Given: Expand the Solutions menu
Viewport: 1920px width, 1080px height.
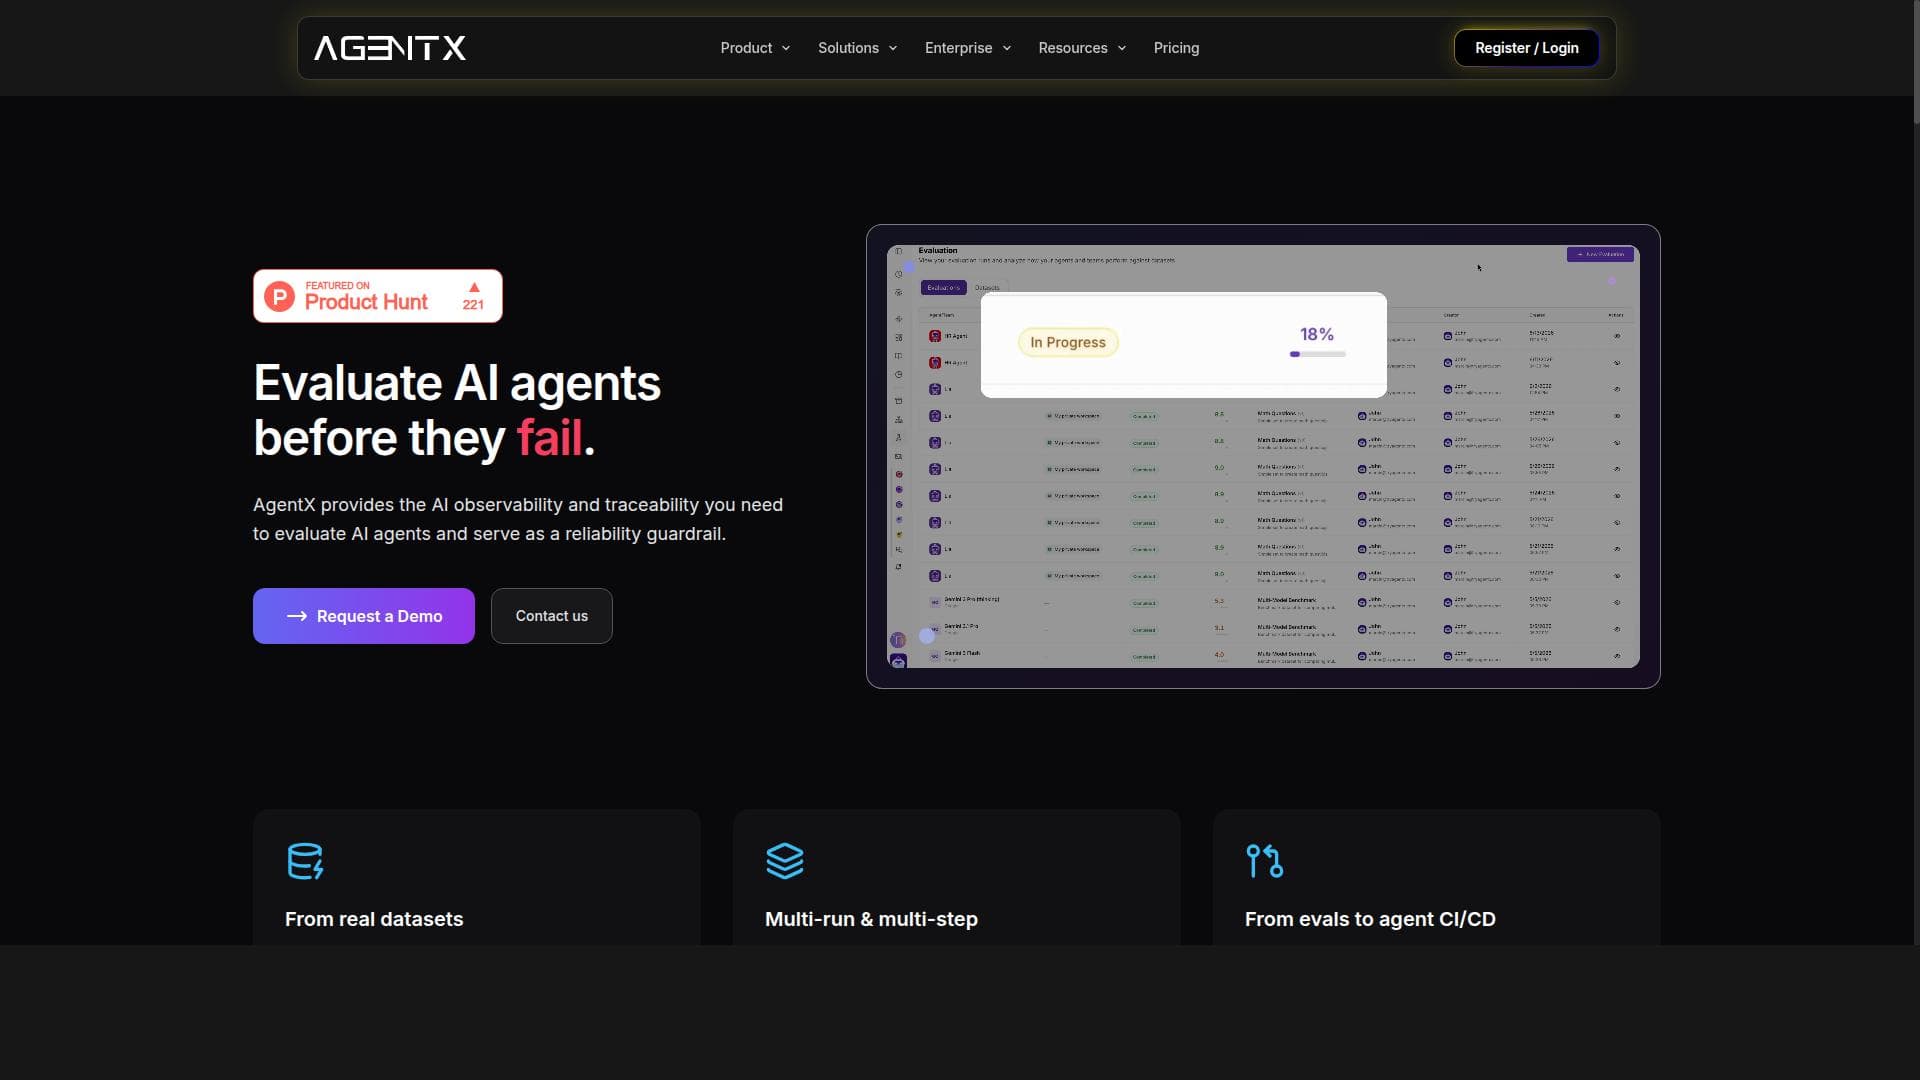Looking at the screenshot, I should (x=857, y=48).
